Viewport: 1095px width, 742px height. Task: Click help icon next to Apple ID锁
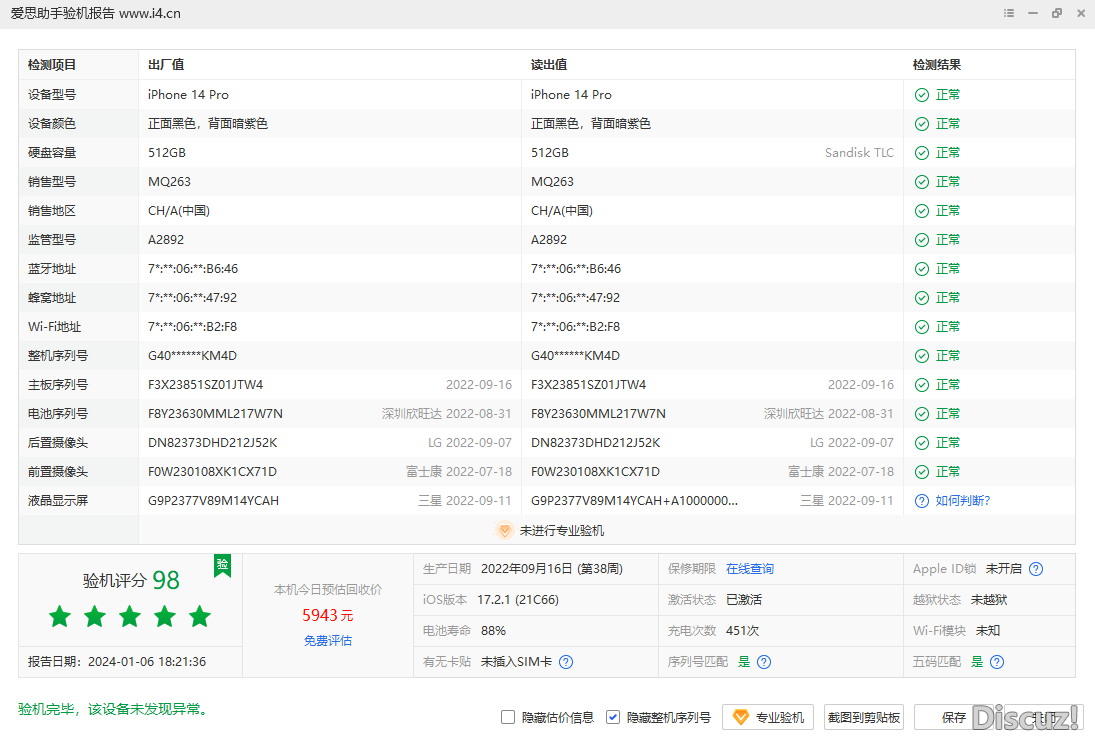pyautogui.click(x=1036, y=569)
